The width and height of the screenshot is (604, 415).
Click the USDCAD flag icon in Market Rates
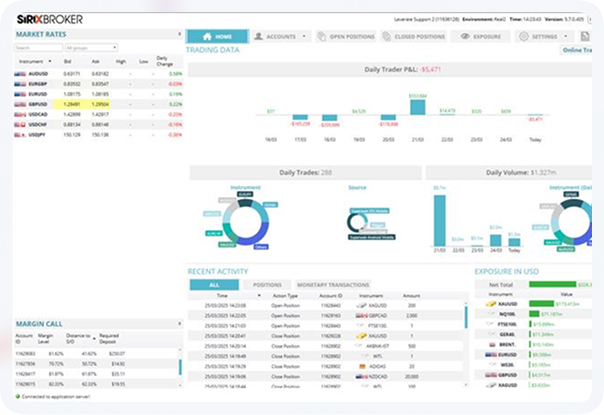(20, 114)
